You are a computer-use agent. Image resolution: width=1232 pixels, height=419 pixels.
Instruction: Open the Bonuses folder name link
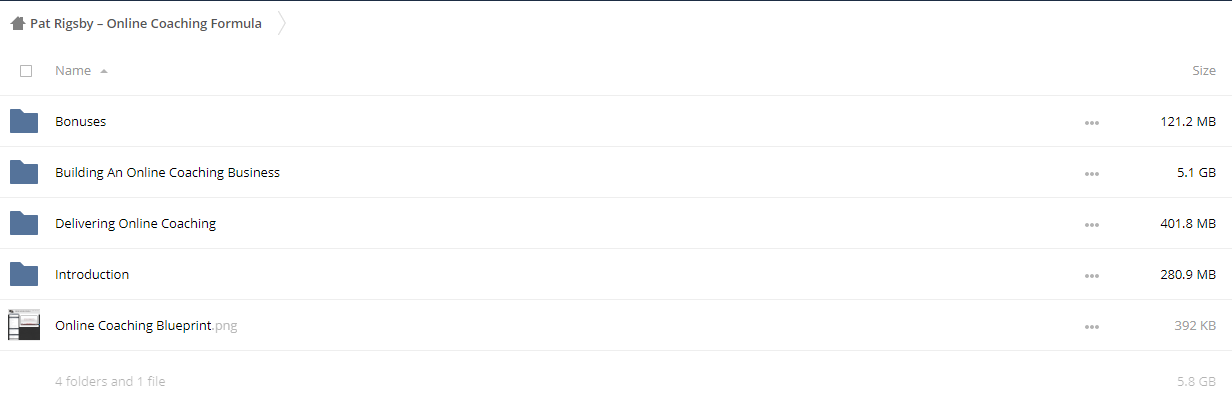click(x=81, y=121)
